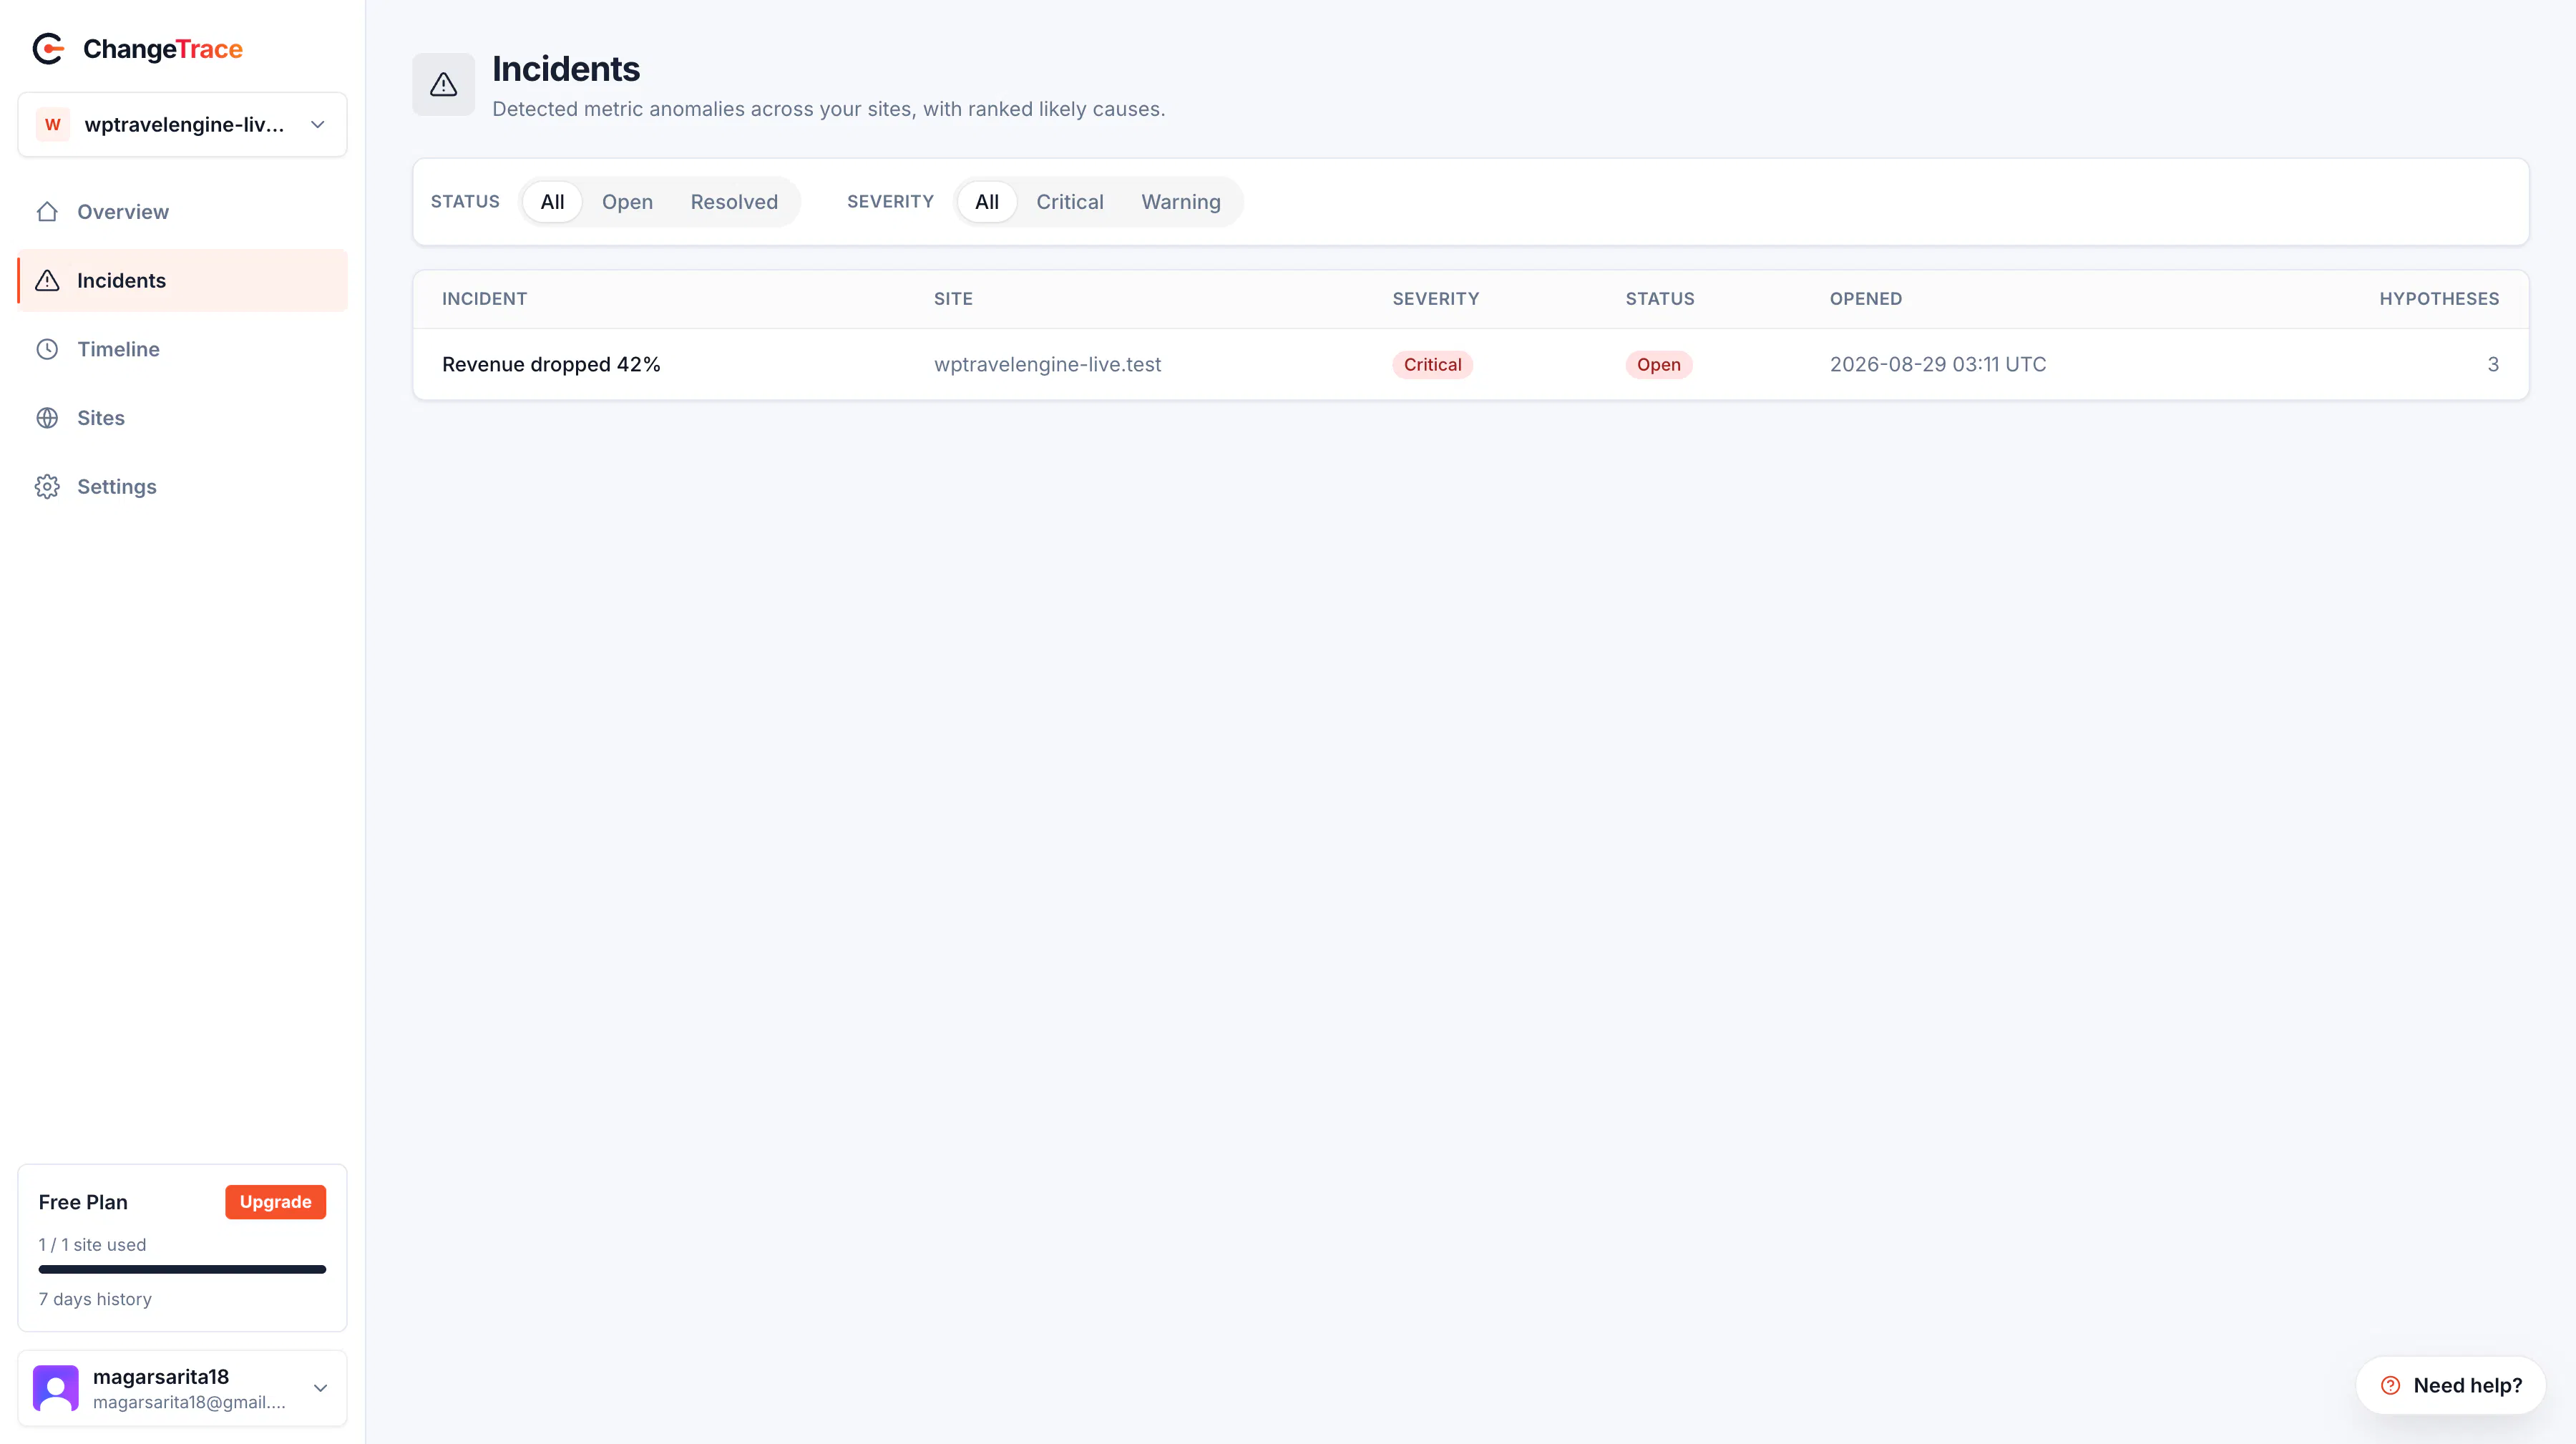Click the Incidents page heading
The height and width of the screenshot is (1444, 2576).
[x=566, y=69]
